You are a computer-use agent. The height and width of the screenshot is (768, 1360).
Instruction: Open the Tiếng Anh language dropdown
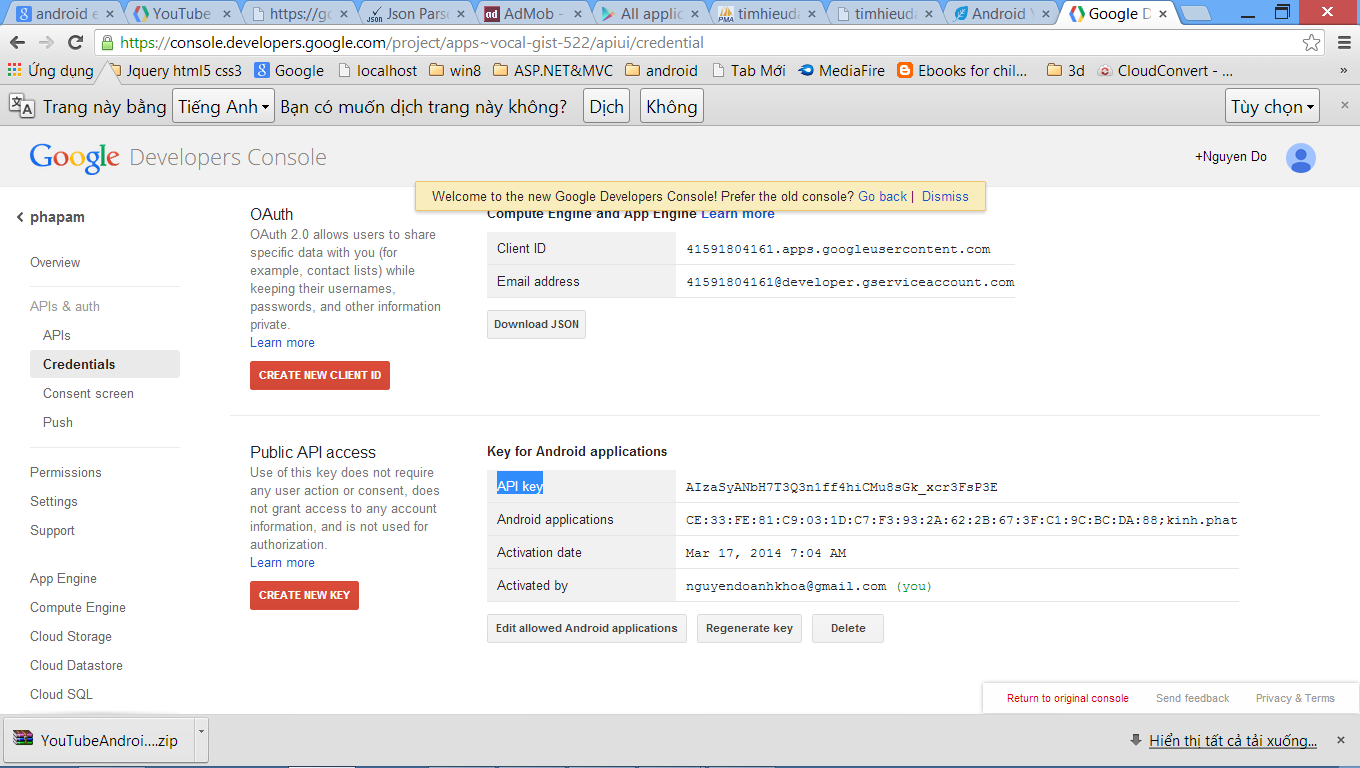click(x=224, y=107)
